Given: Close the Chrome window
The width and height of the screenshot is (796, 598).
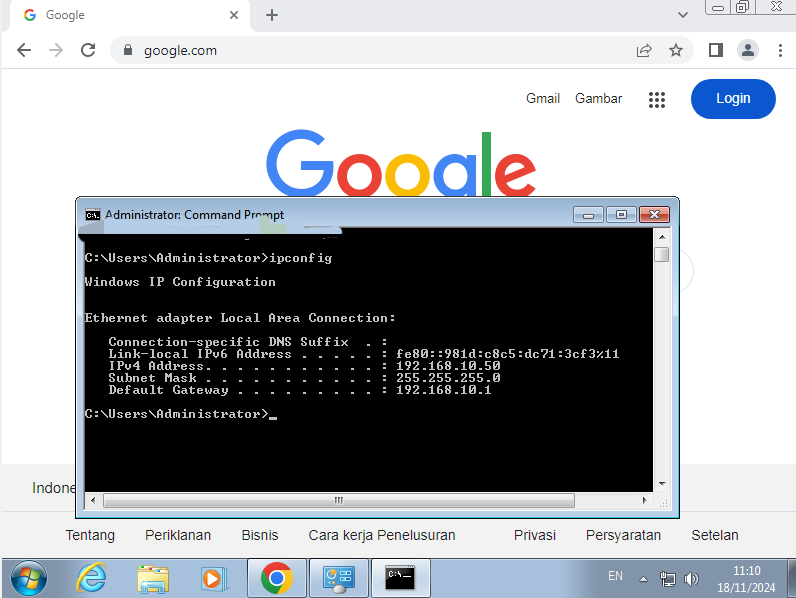Looking at the screenshot, I should tap(776, 7).
